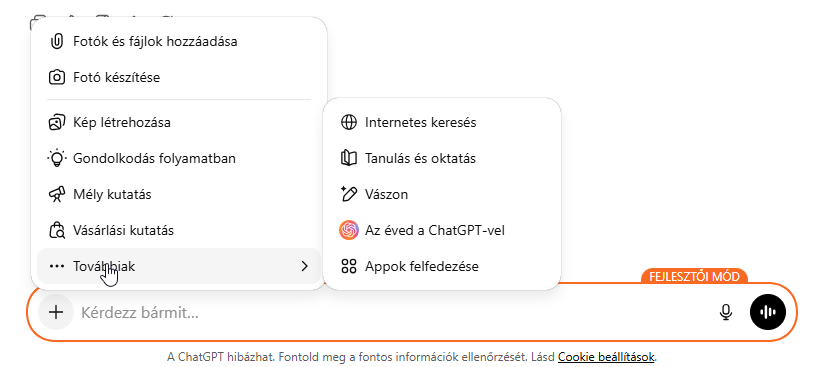Image resolution: width=821 pixels, height=367 pixels.
Task: Click the plus button in the message box
Action: point(56,313)
